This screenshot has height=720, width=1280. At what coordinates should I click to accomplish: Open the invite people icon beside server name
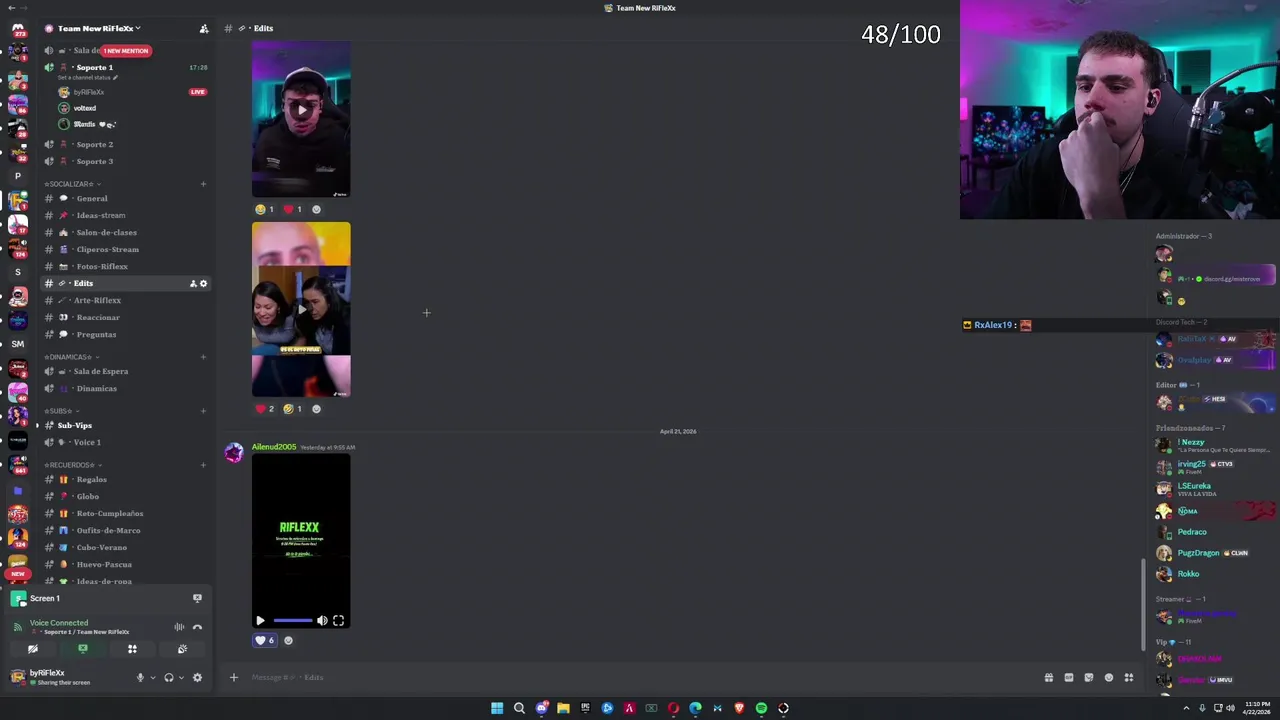pyautogui.click(x=204, y=28)
